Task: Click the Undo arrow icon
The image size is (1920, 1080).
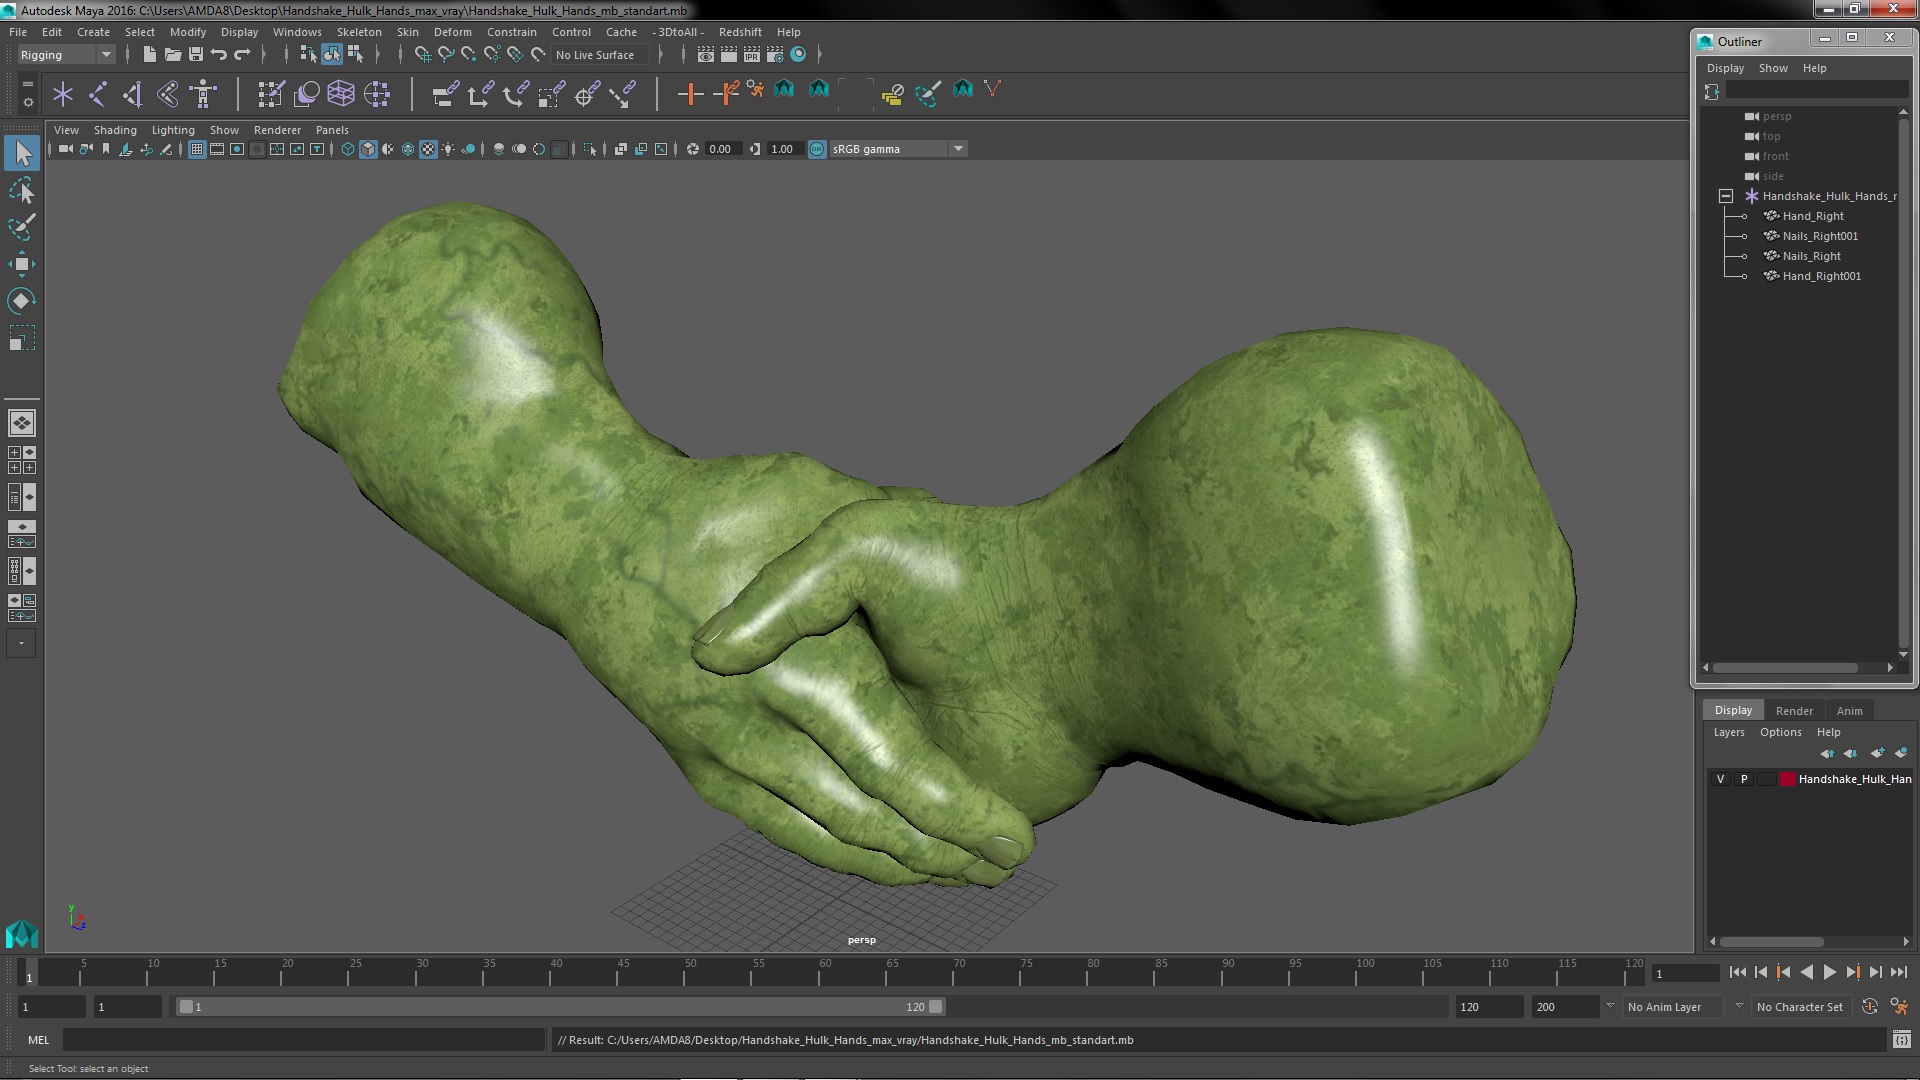Action: pos(218,55)
